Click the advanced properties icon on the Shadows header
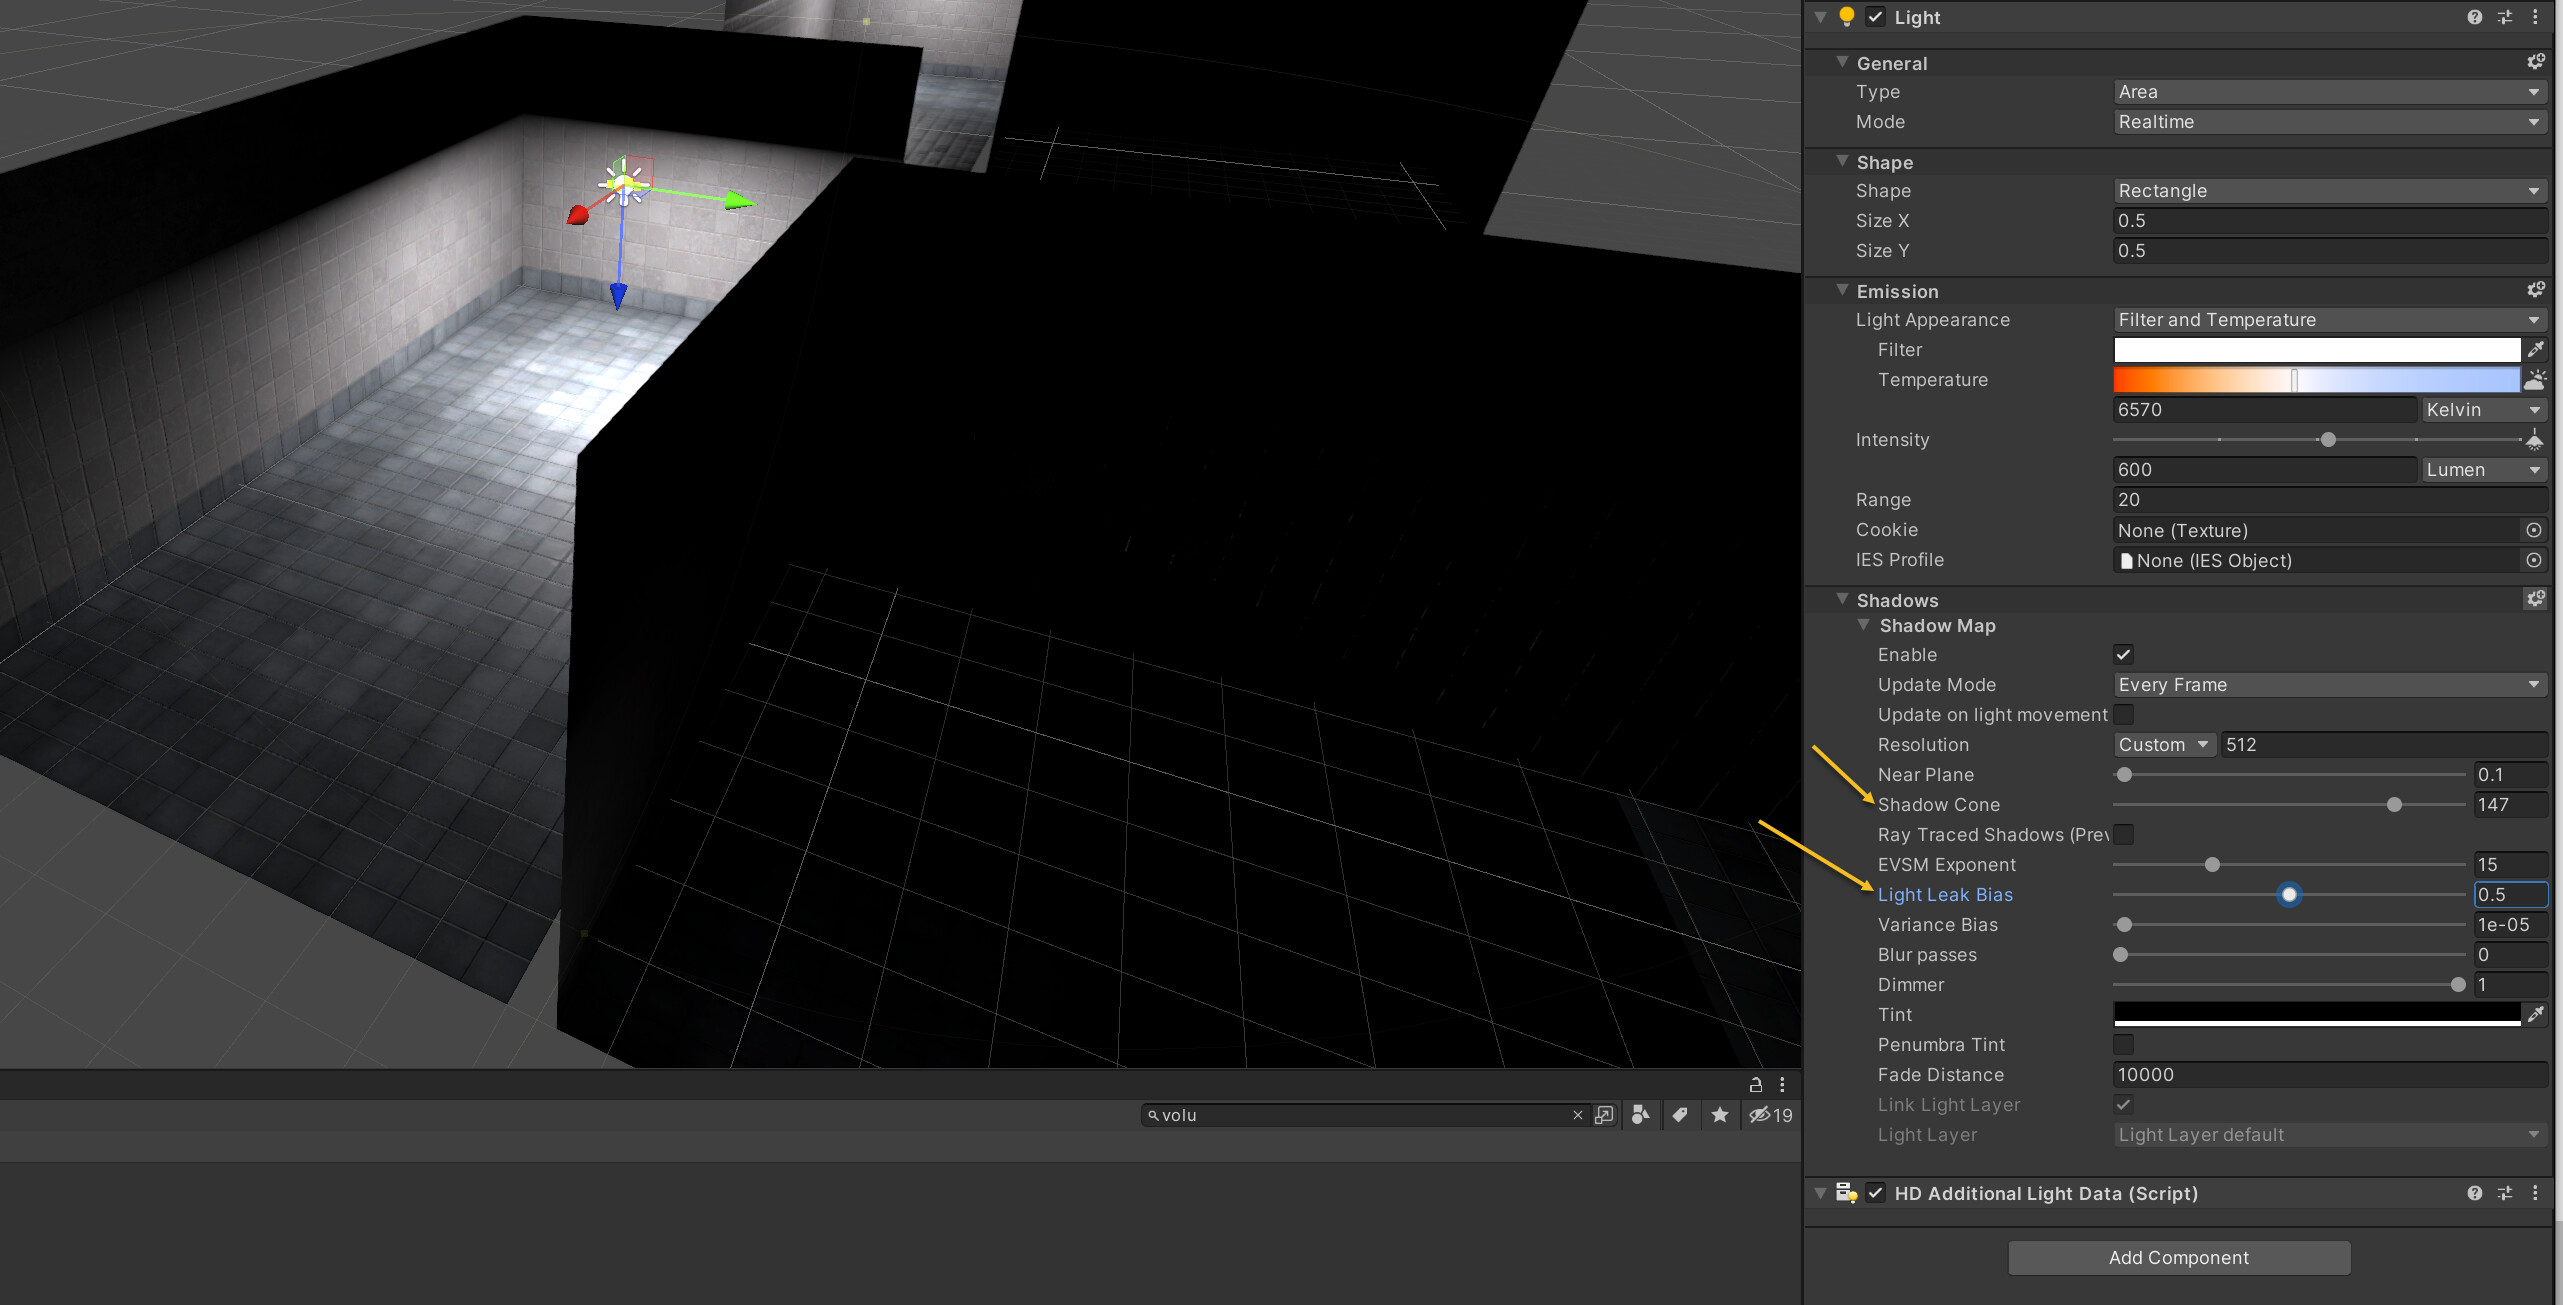Viewport: 2563px width, 1305px height. [x=2536, y=599]
